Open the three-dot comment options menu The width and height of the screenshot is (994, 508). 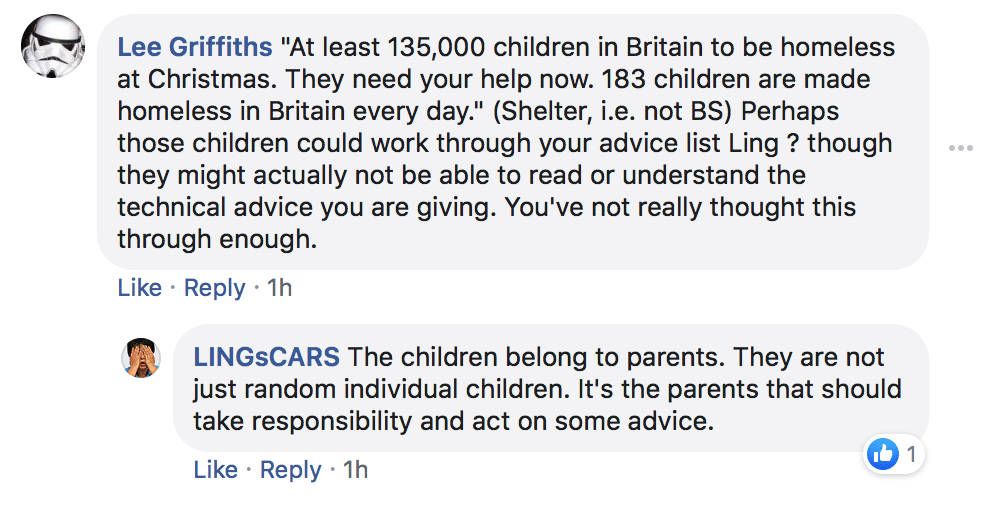tap(960, 148)
